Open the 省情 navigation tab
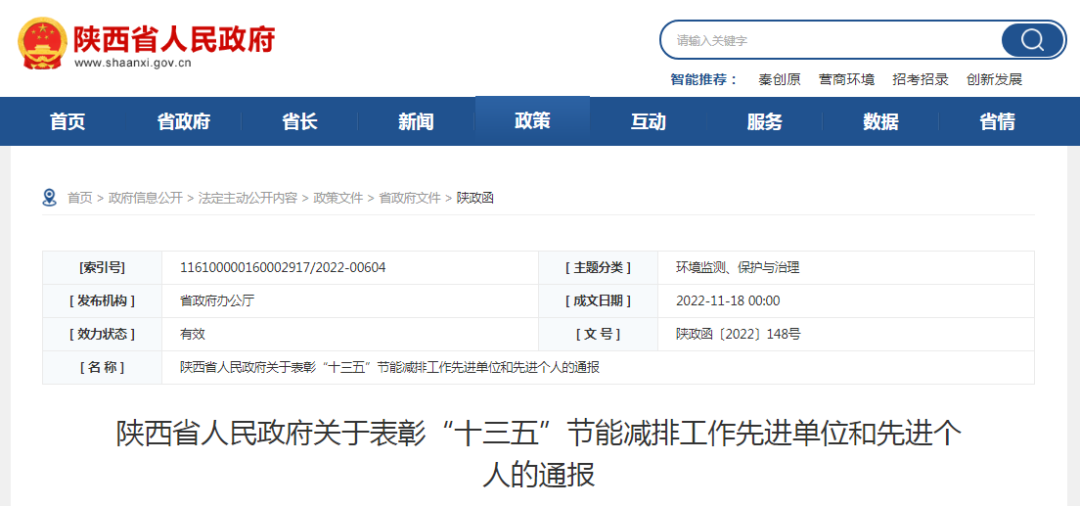1080x506 pixels. (997, 122)
